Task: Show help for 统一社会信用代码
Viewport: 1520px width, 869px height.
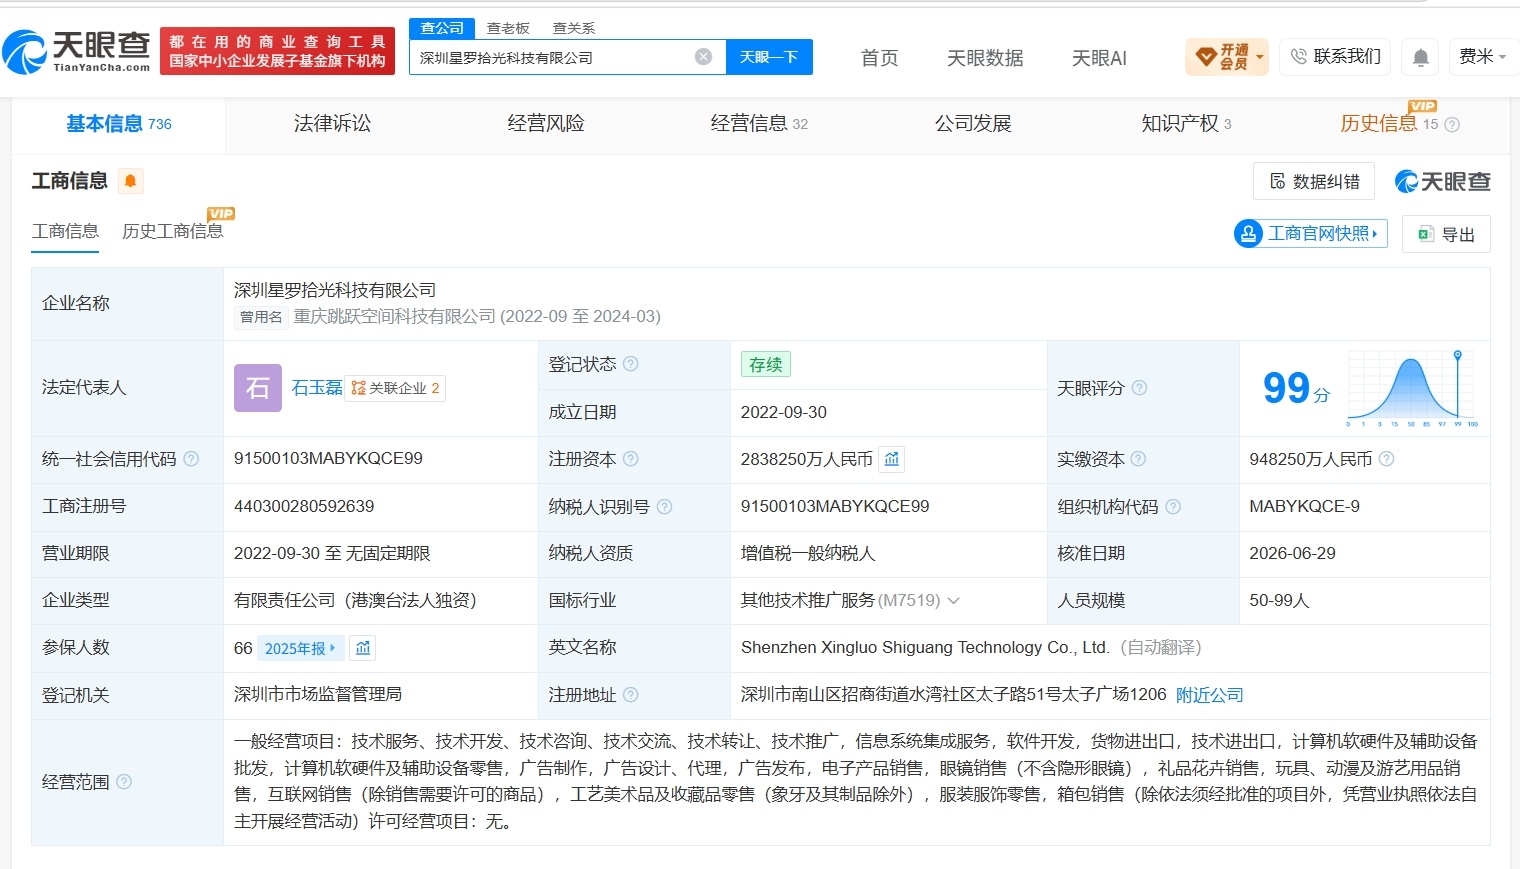Action: (191, 459)
